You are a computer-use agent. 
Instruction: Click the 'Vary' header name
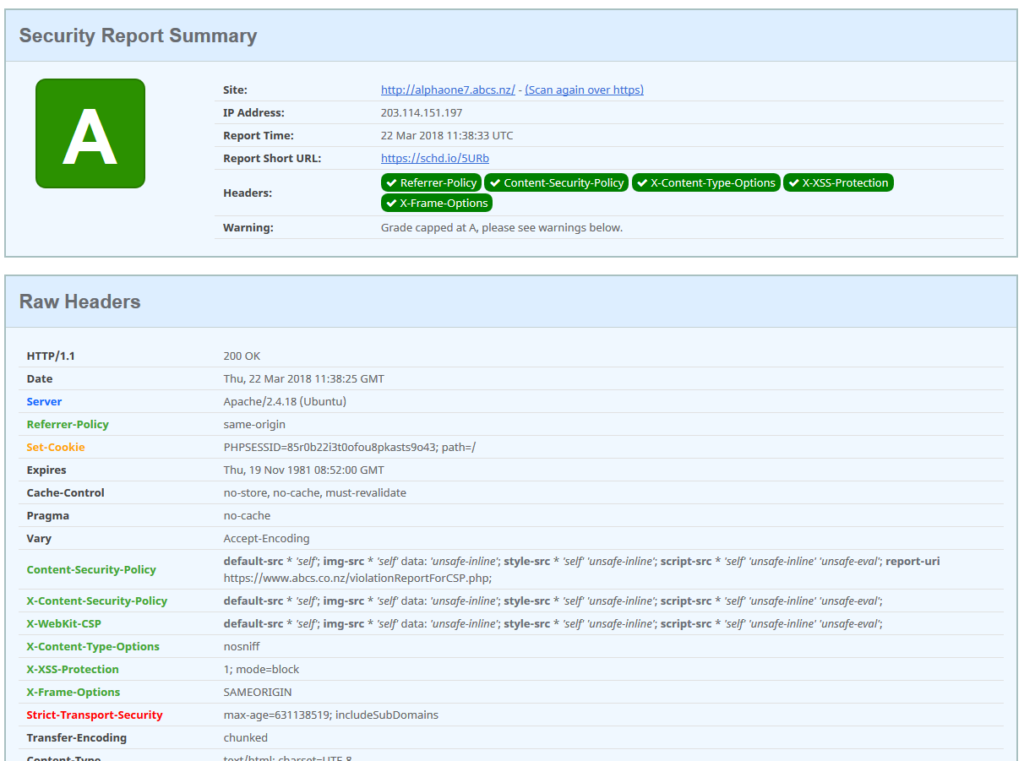39,539
